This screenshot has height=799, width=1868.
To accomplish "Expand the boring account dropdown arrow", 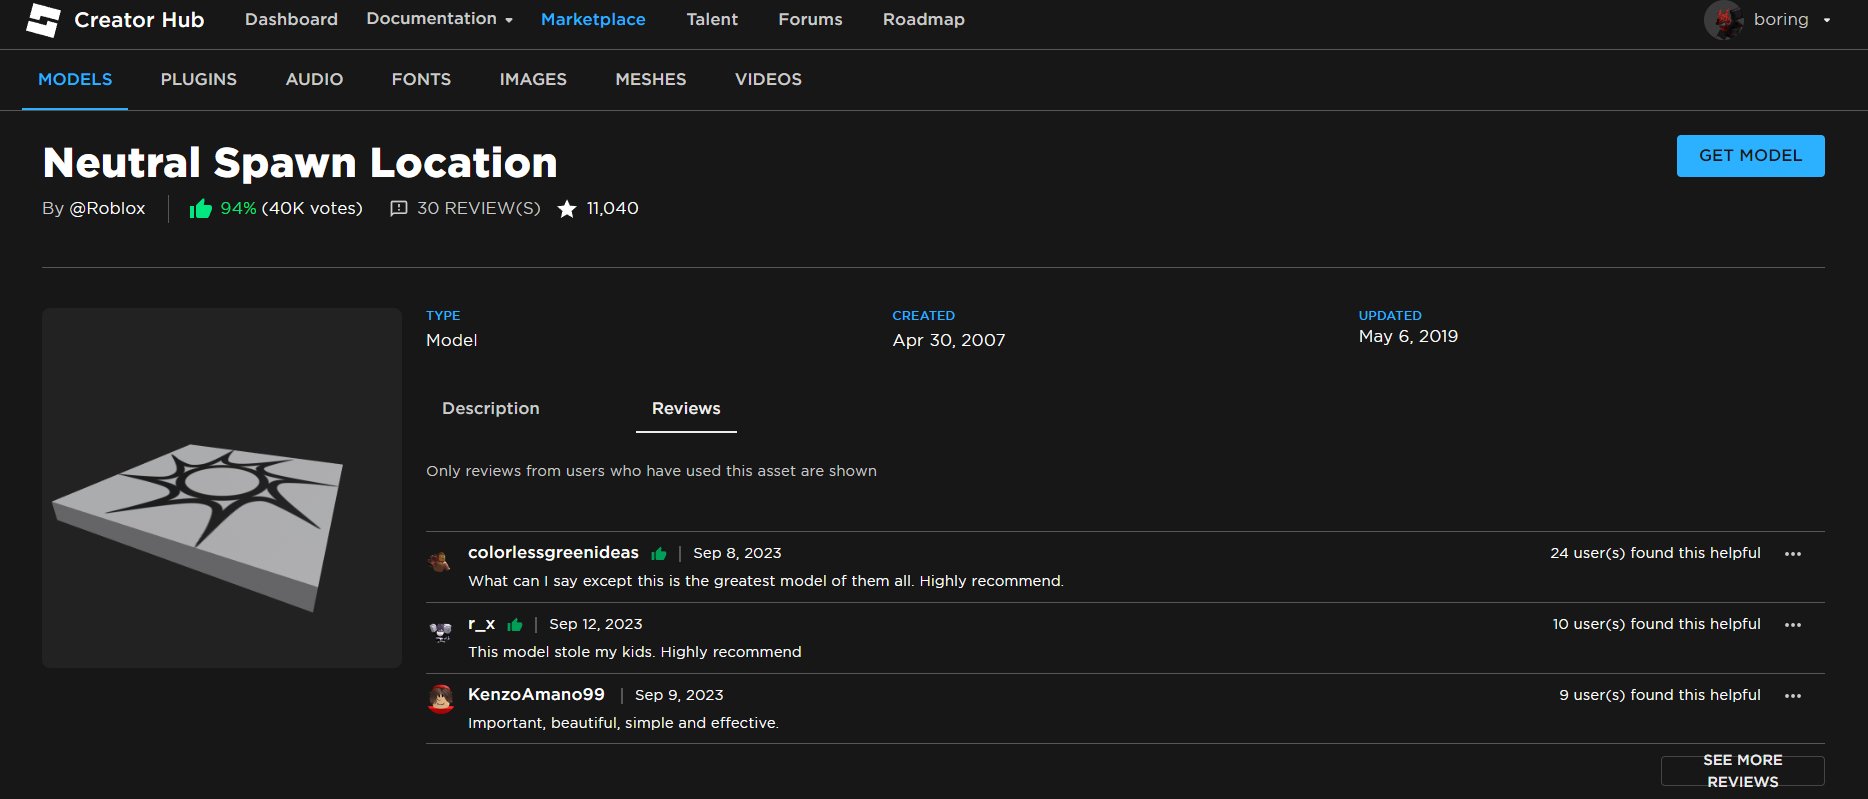I will tap(1827, 20).
